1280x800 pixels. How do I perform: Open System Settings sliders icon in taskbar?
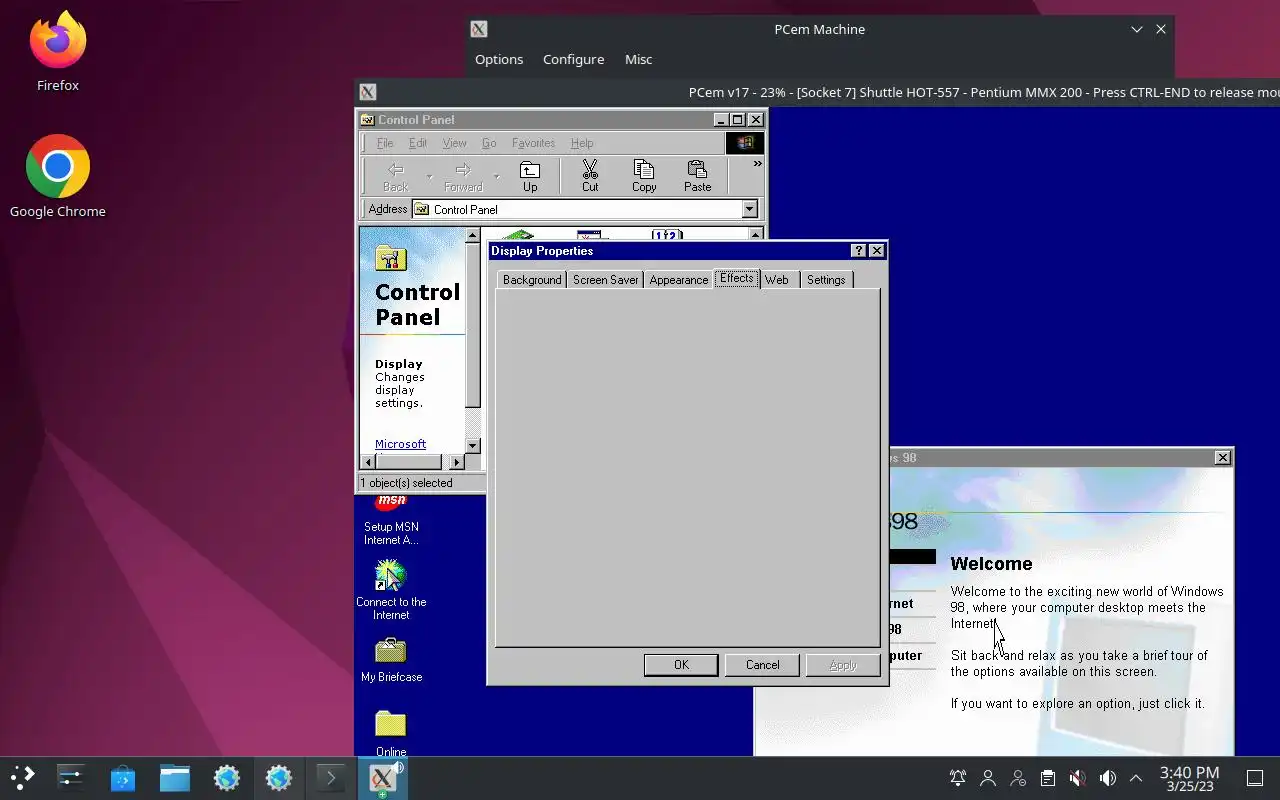(x=70, y=777)
